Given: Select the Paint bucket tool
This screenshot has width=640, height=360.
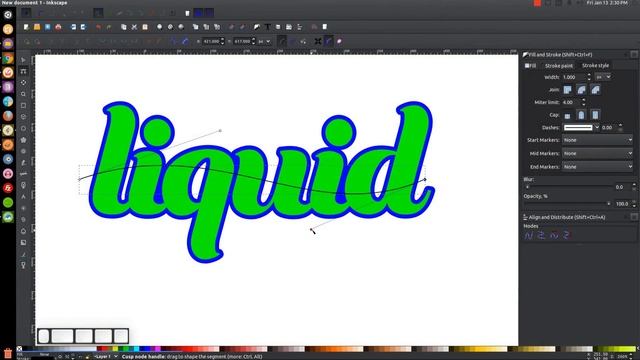Looking at the screenshot, I should 23,231.
